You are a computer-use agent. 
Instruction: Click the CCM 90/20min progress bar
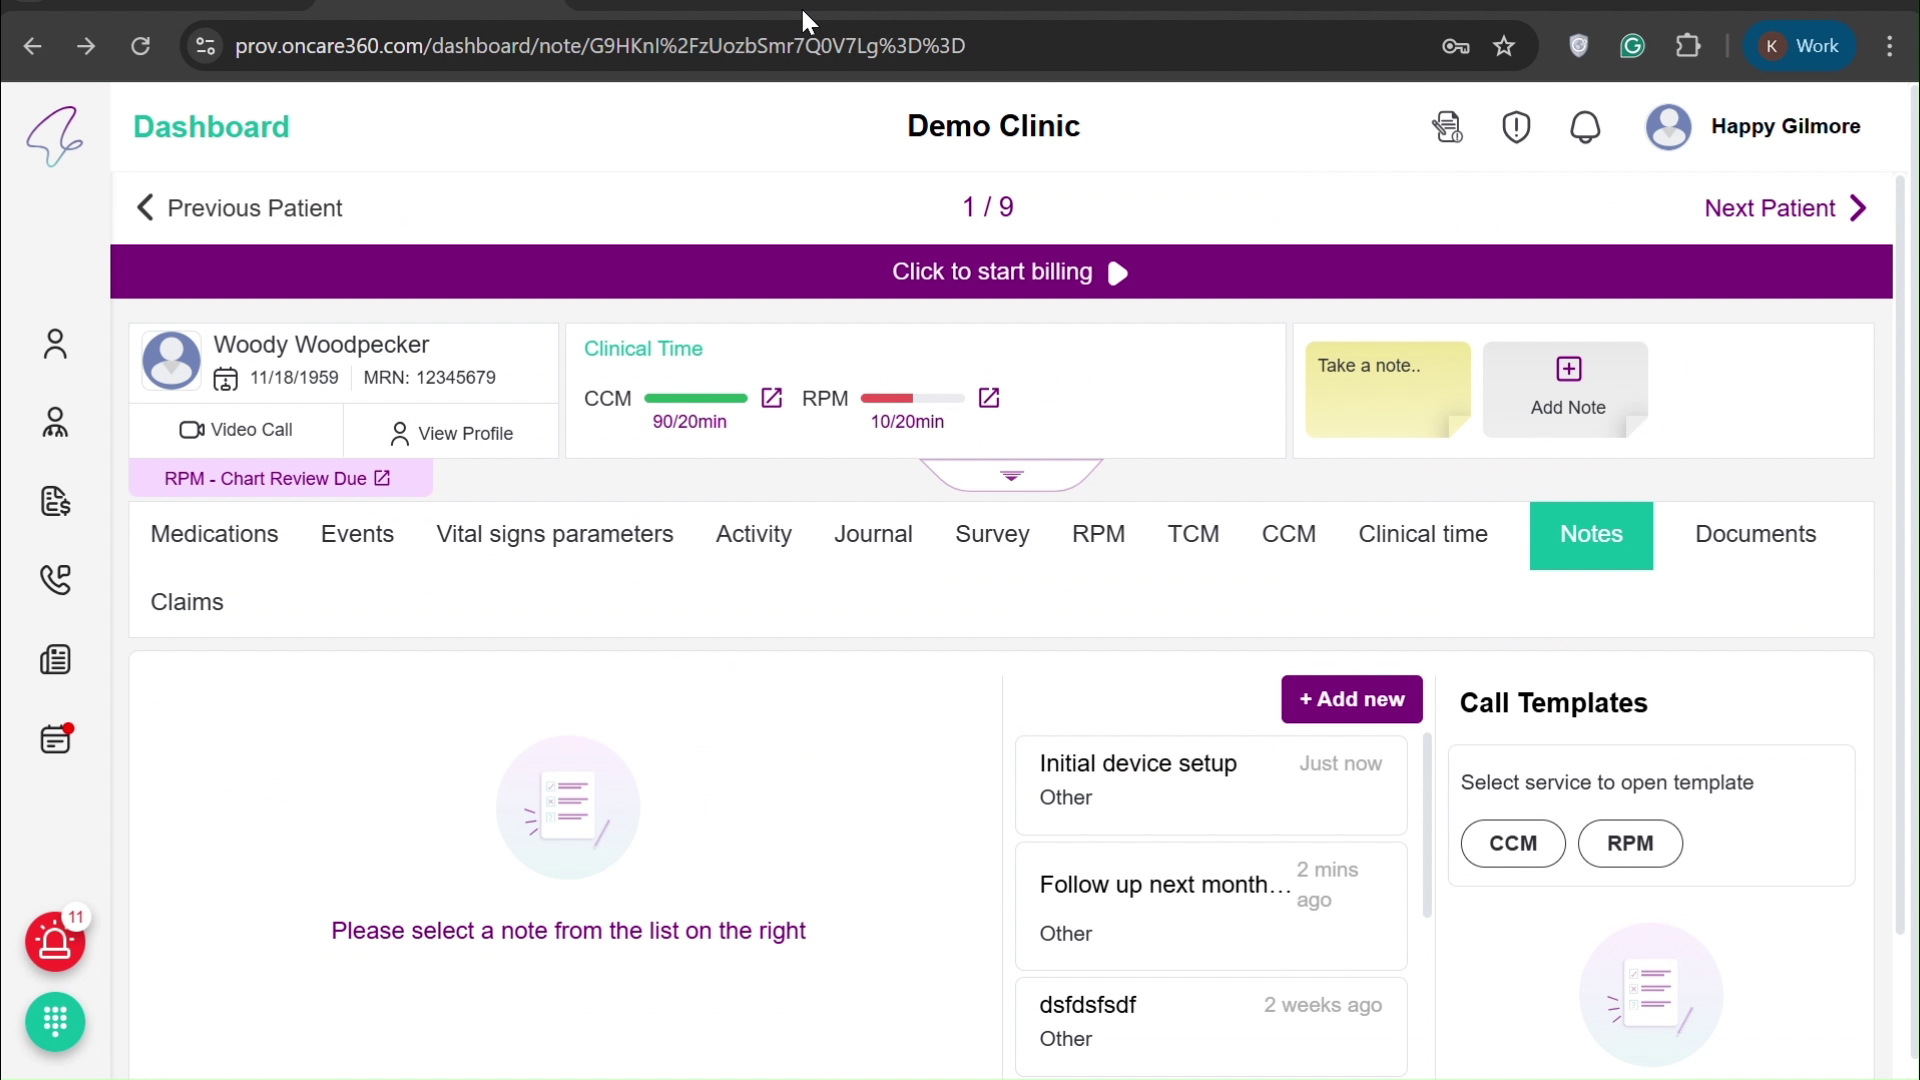coord(697,398)
